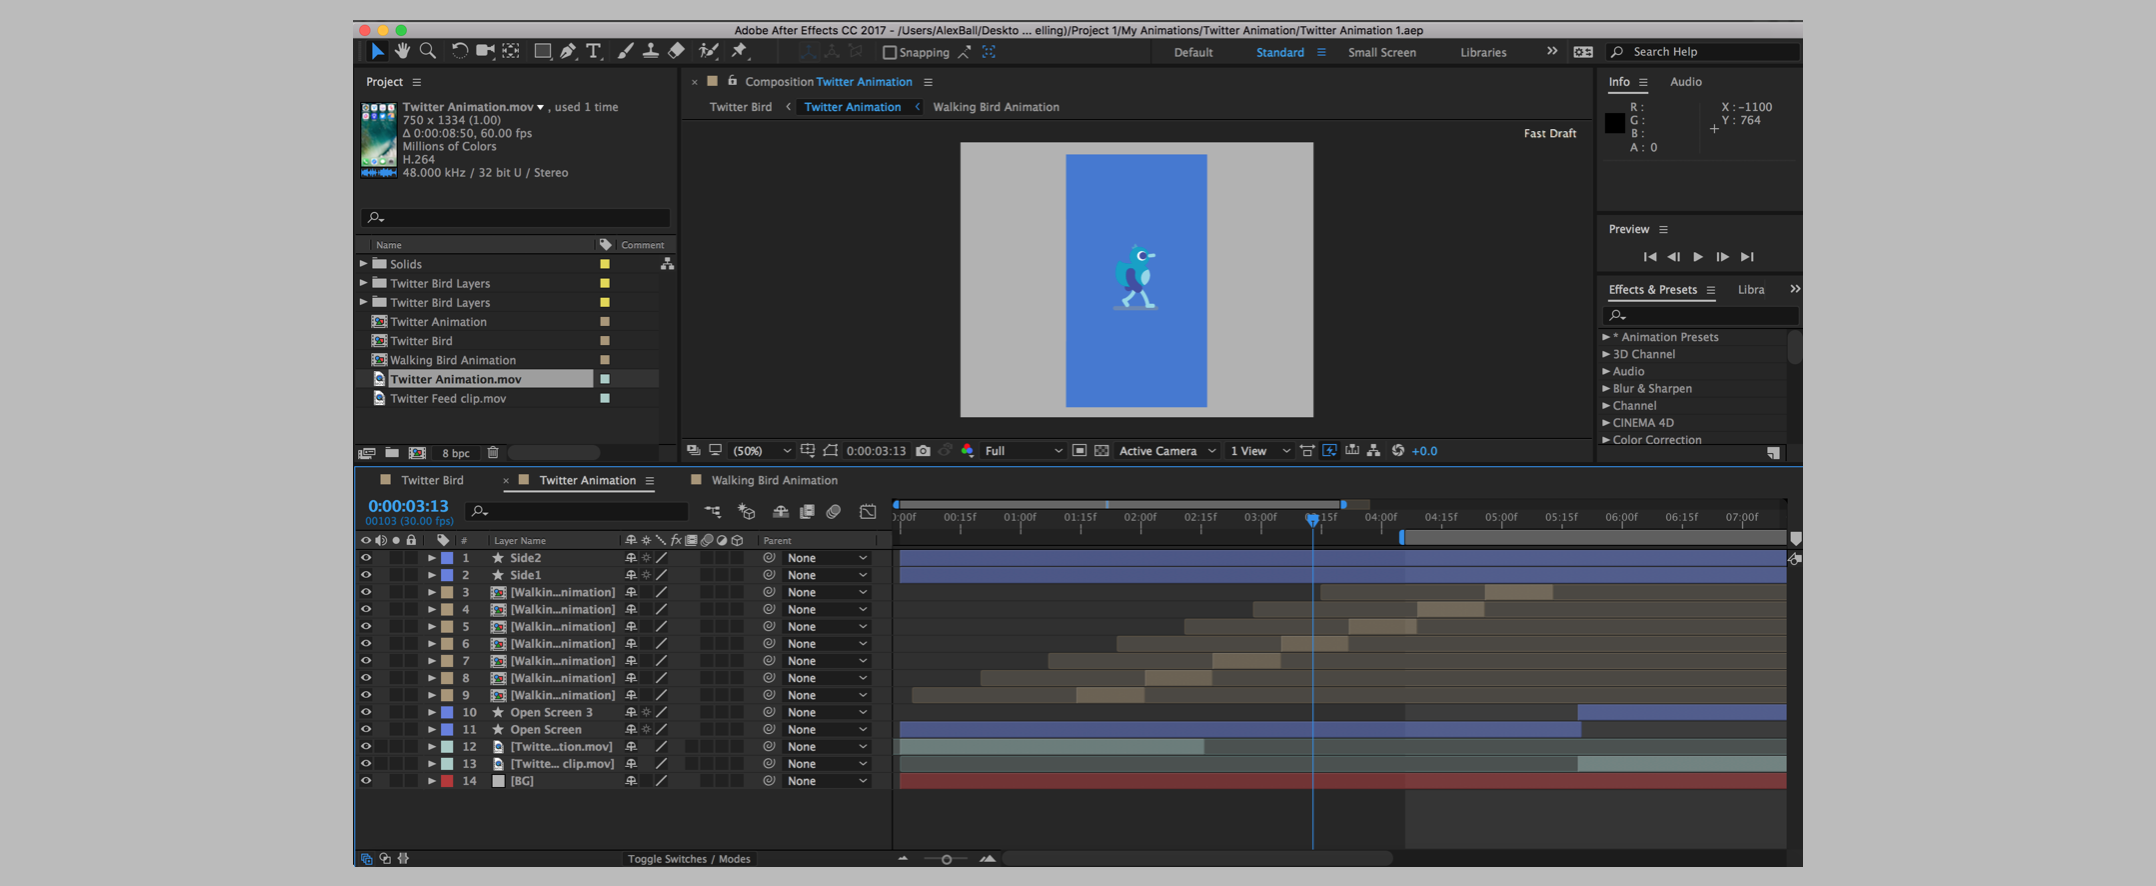
Task: Select the Rotation tool
Action: tap(459, 51)
